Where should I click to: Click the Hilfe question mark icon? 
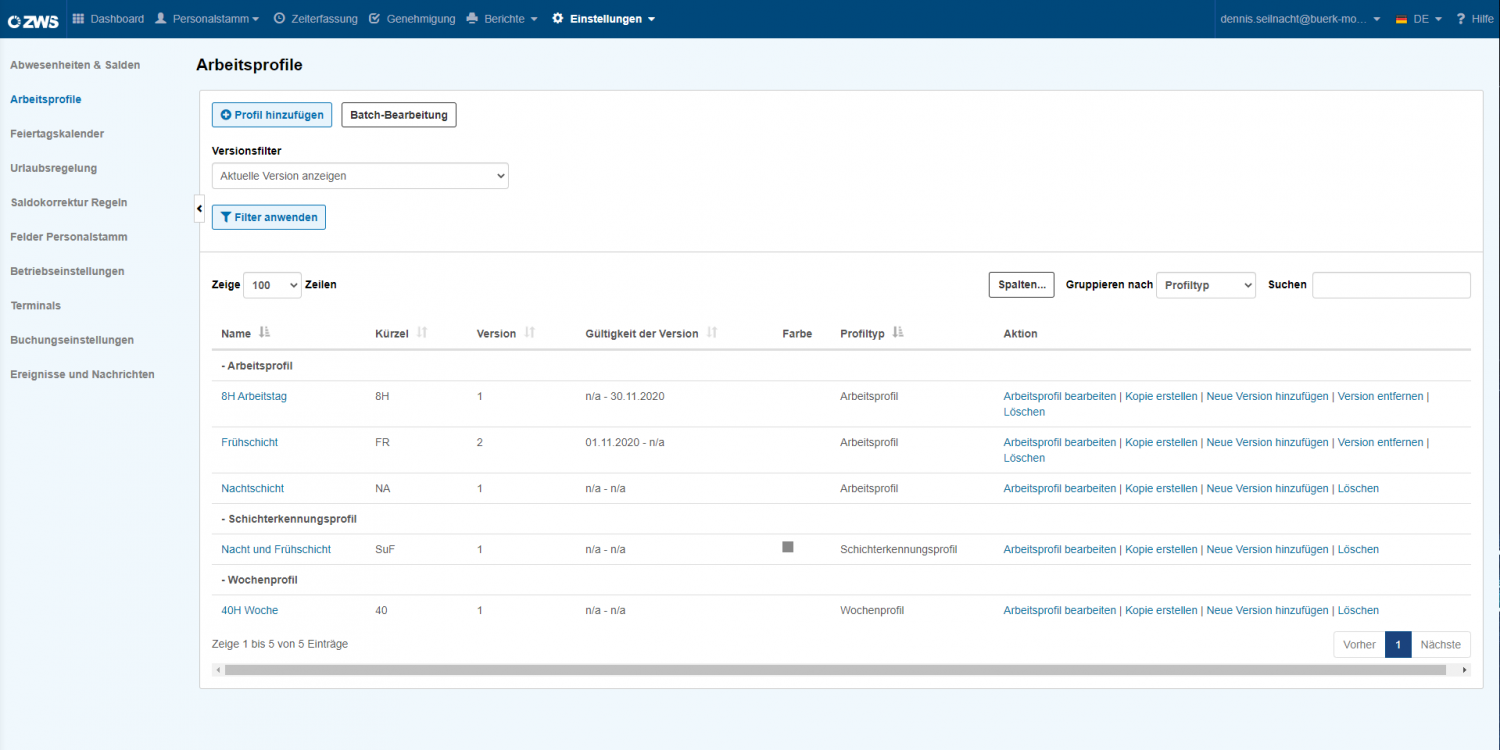[x=1461, y=19]
